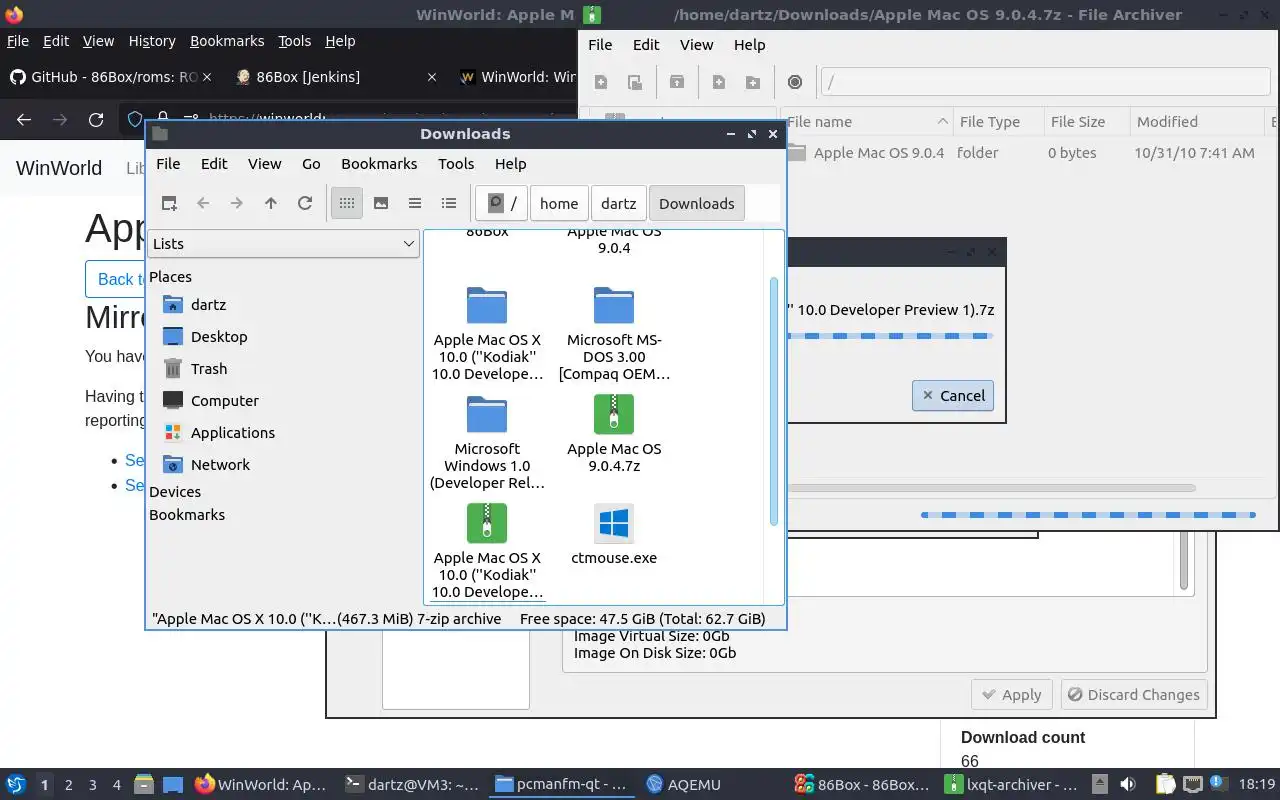Sort archive by File Size column
The image size is (1280, 800).
tap(1086, 122)
